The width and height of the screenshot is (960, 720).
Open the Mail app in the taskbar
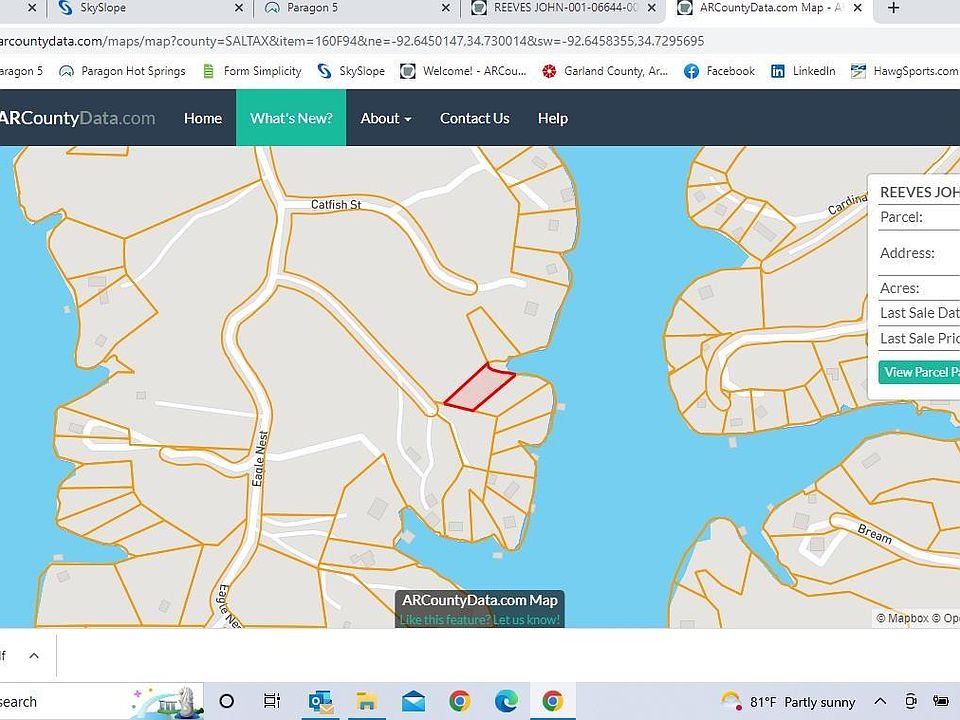click(413, 701)
